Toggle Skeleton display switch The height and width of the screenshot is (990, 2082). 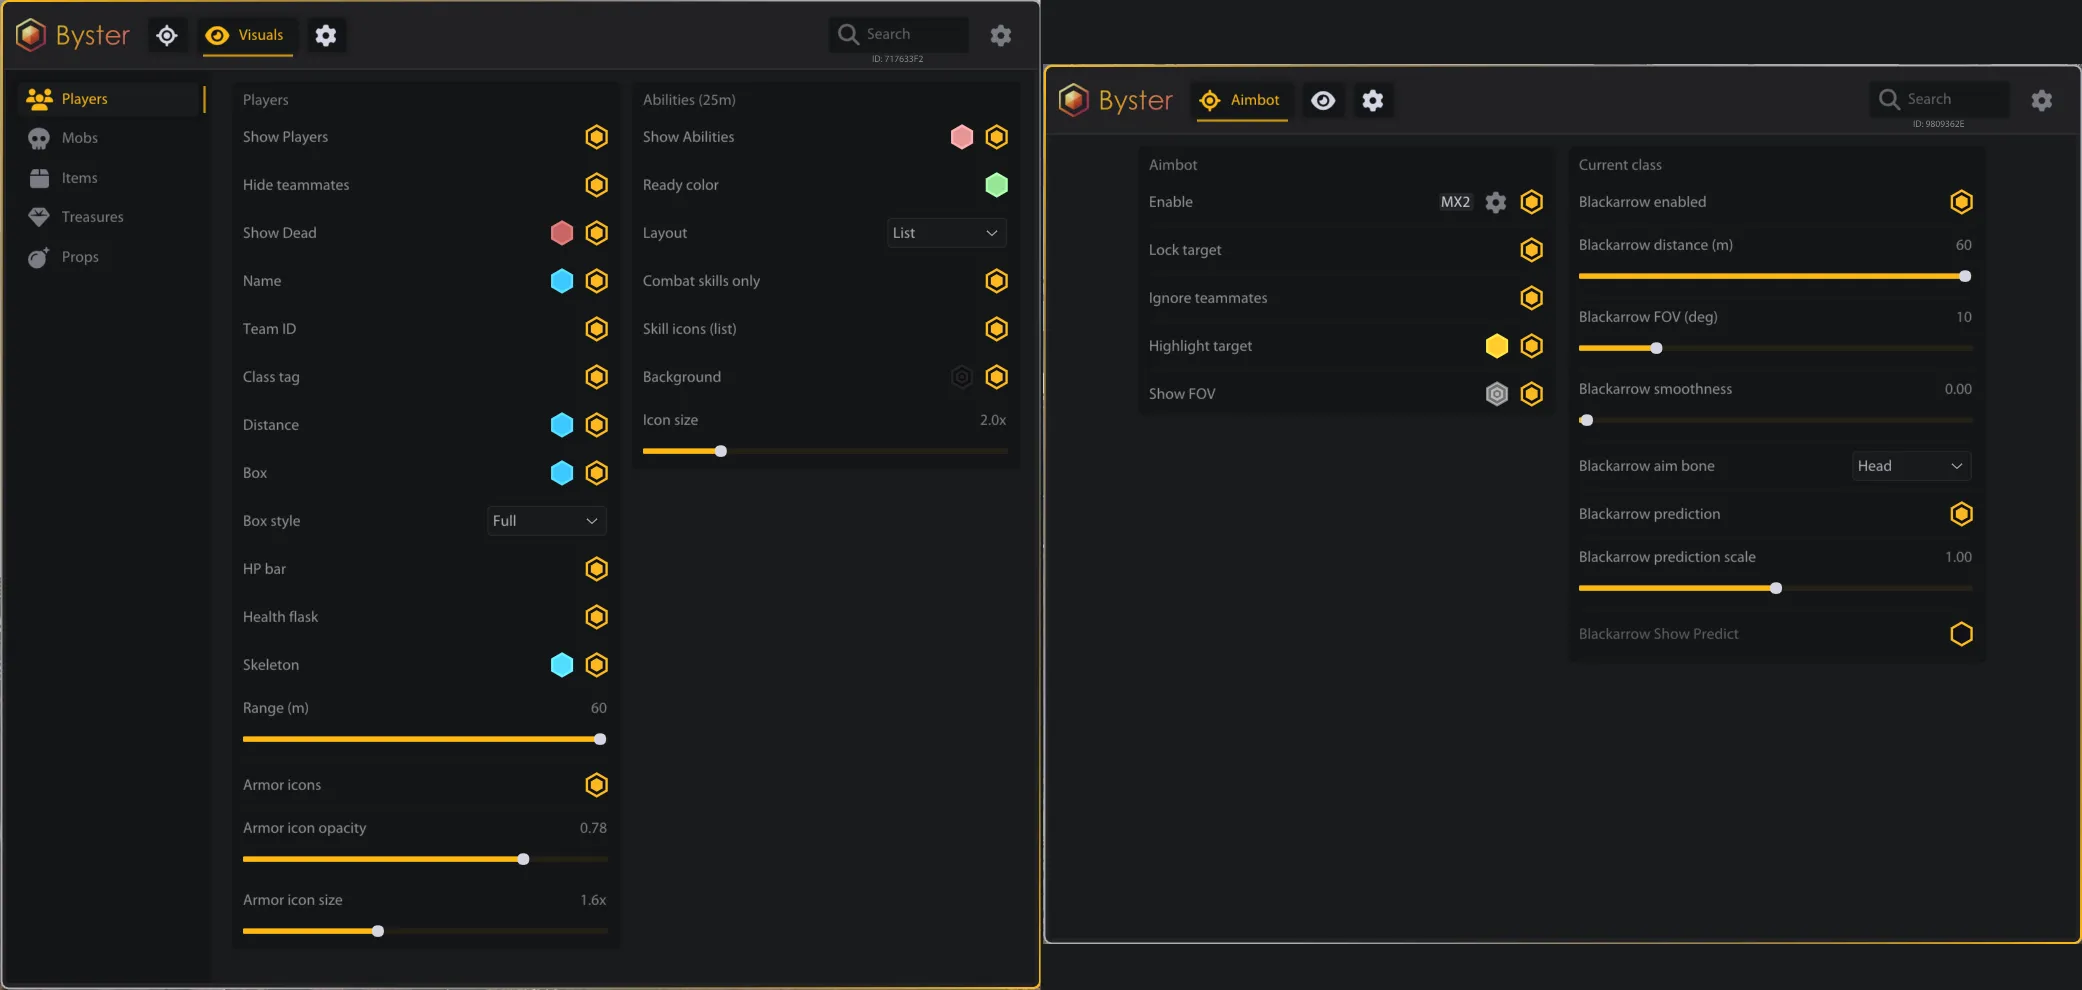click(597, 665)
